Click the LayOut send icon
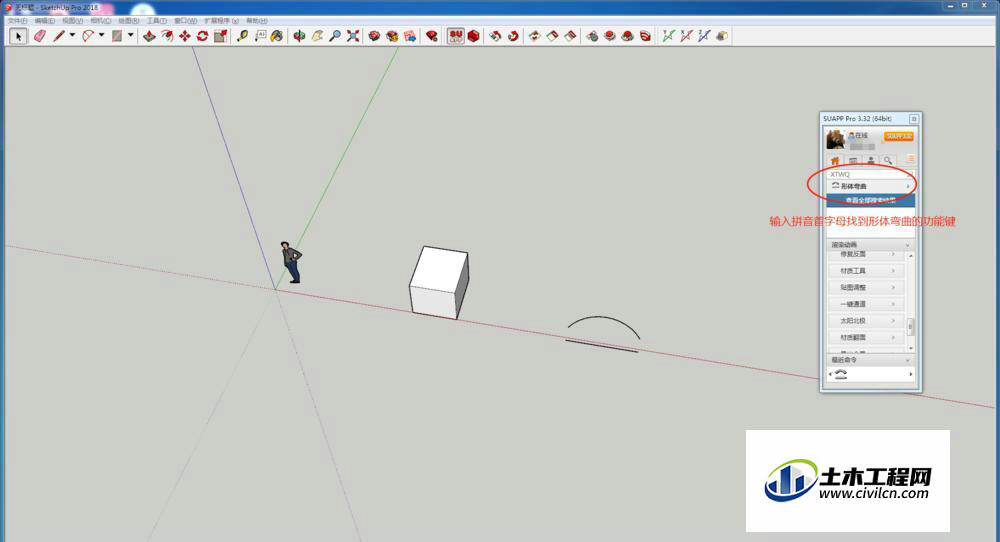 point(410,36)
